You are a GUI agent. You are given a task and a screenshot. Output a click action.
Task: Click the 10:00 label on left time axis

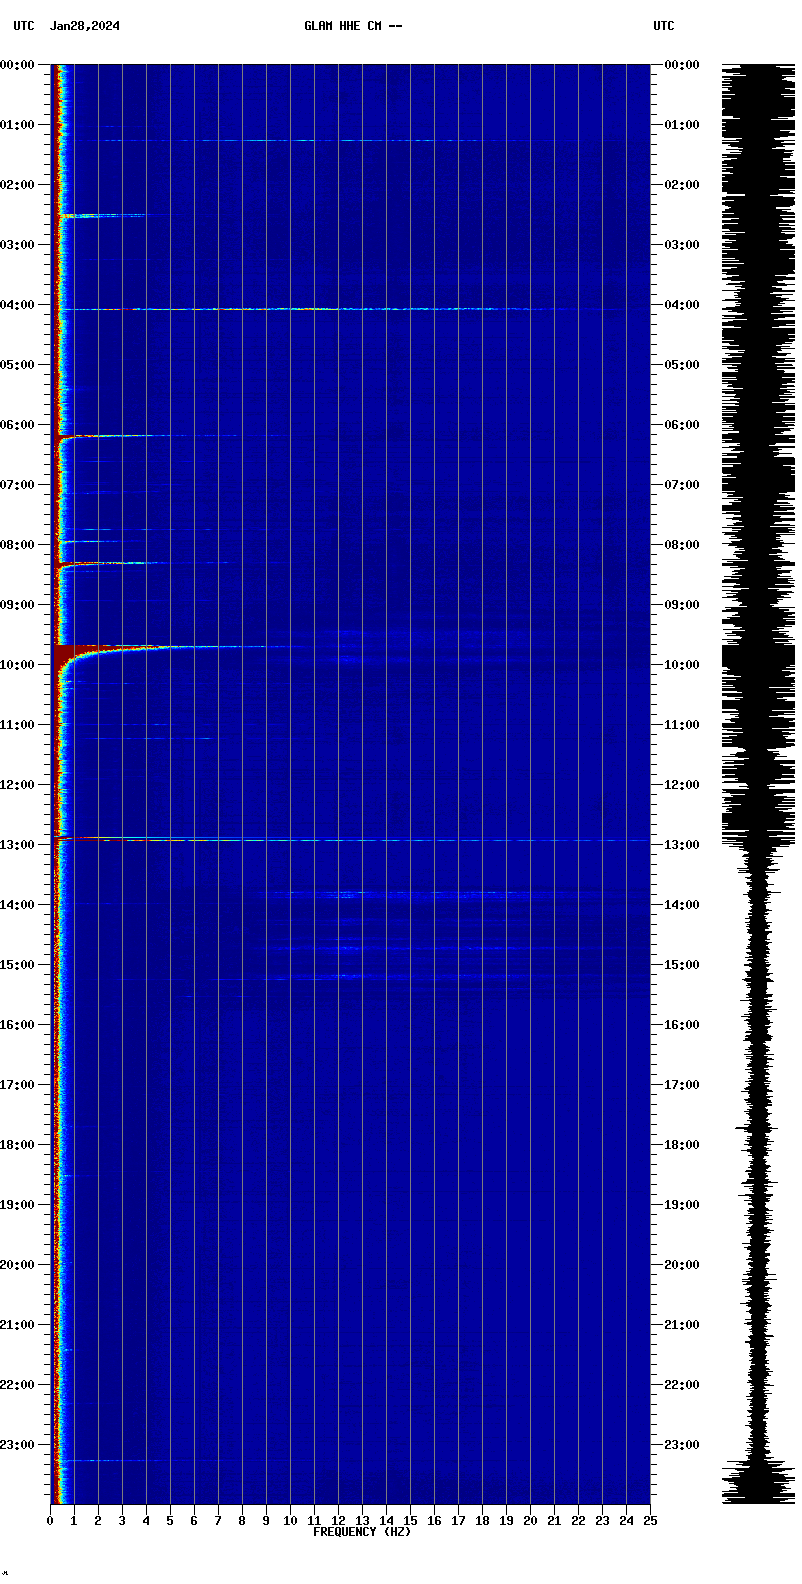(19, 665)
